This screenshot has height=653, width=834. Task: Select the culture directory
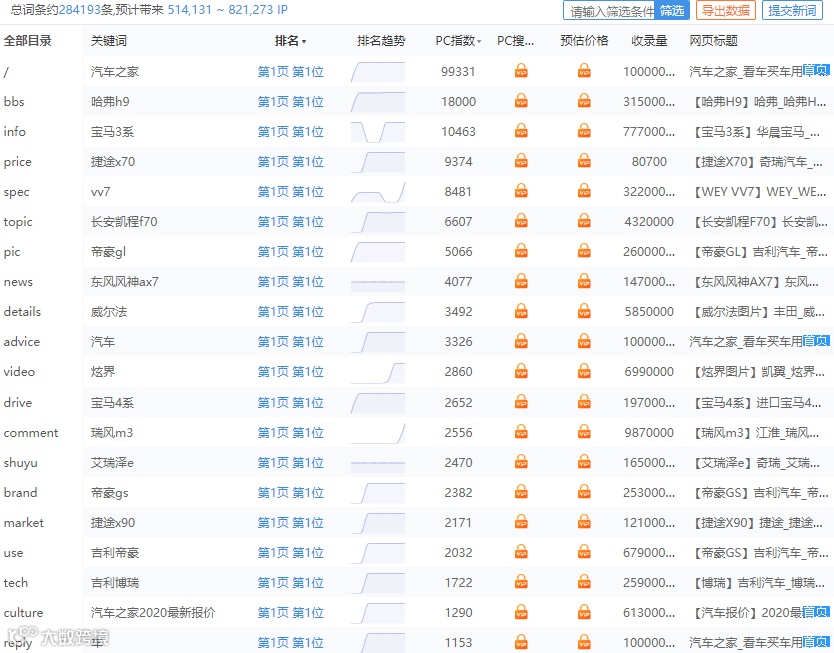pyautogui.click(x=23, y=613)
